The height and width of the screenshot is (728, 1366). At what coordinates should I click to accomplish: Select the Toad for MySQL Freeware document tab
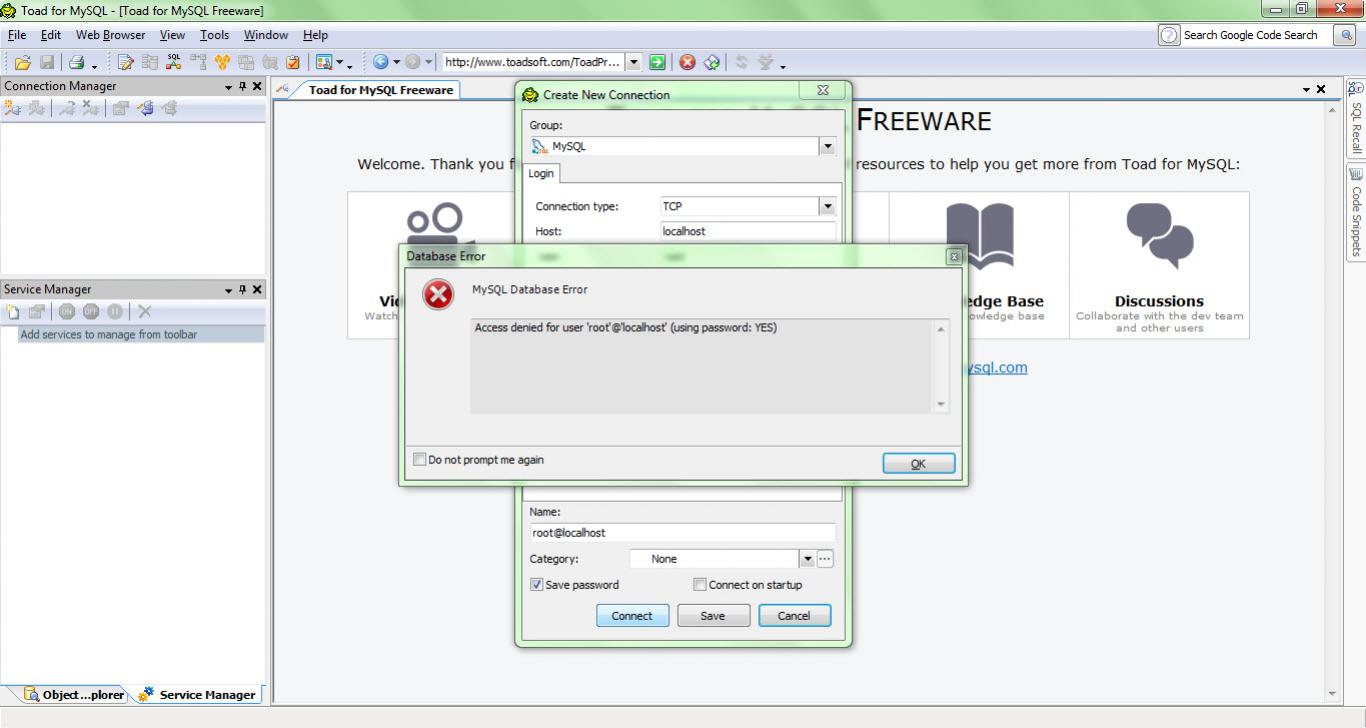click(x=379, y=90)
